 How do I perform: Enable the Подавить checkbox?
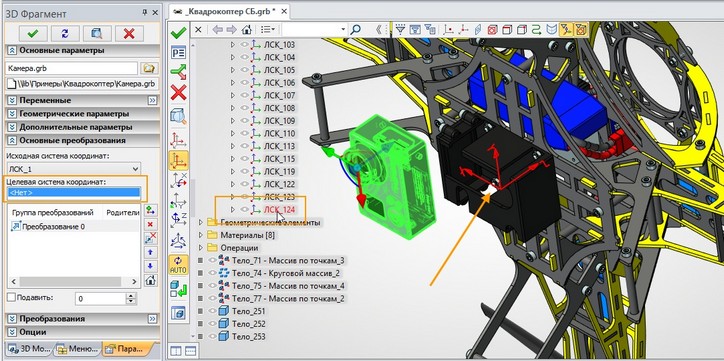coord(12,298)
